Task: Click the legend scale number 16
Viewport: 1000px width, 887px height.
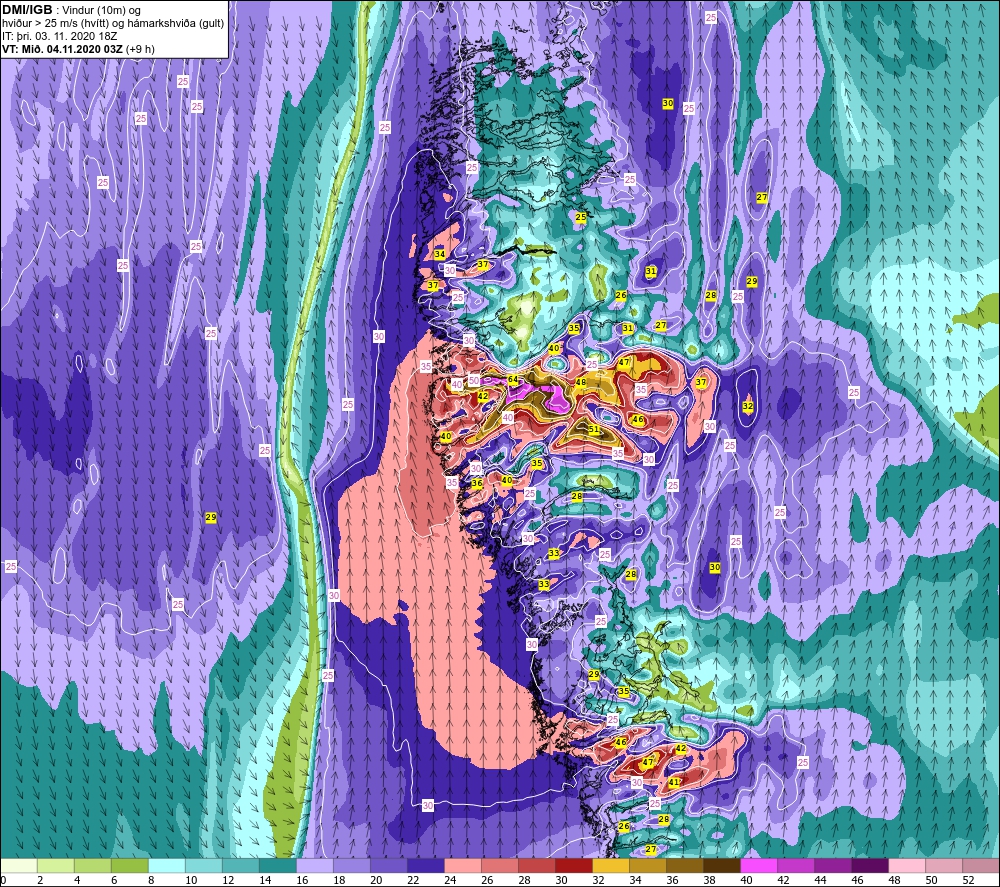Action: click(302, 880)
